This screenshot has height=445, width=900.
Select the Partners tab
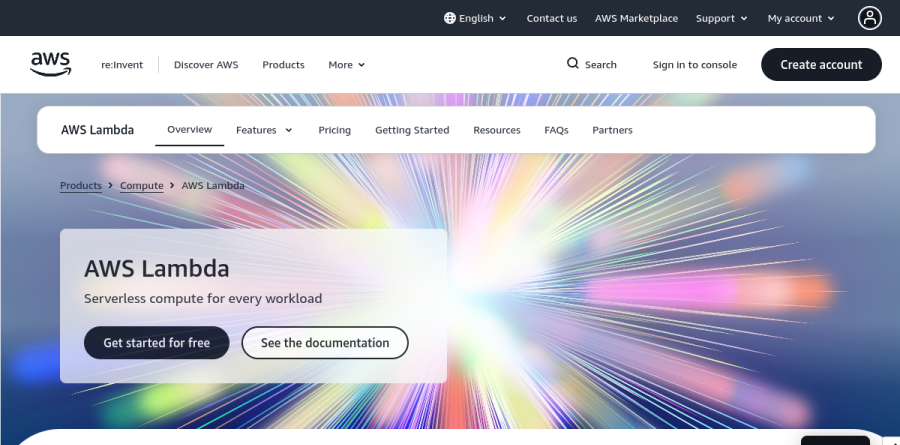pos(612,130)
